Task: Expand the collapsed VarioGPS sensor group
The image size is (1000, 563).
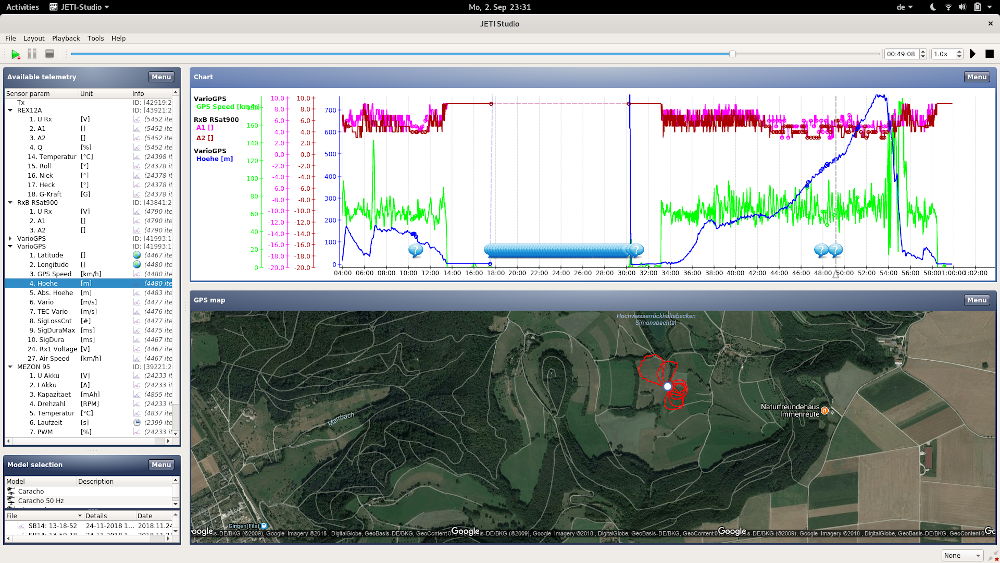Action: [x=10, y=238]
